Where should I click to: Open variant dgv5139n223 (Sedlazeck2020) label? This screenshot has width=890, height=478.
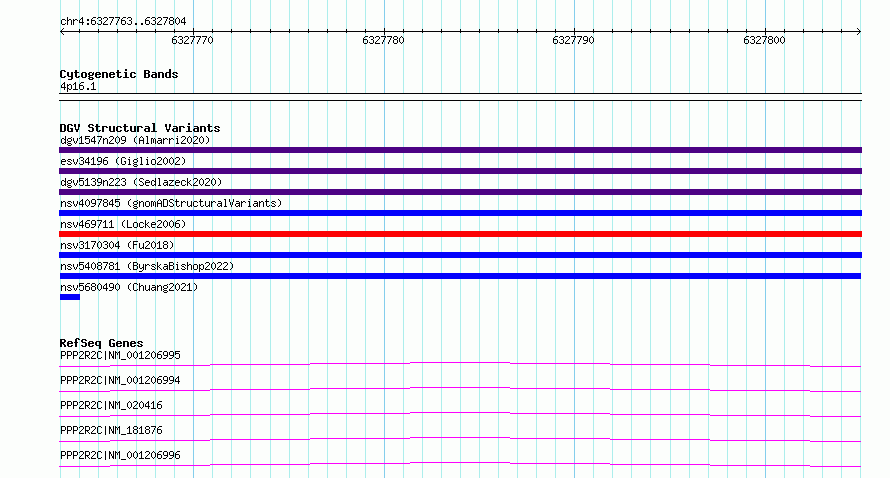click(141, 182)
